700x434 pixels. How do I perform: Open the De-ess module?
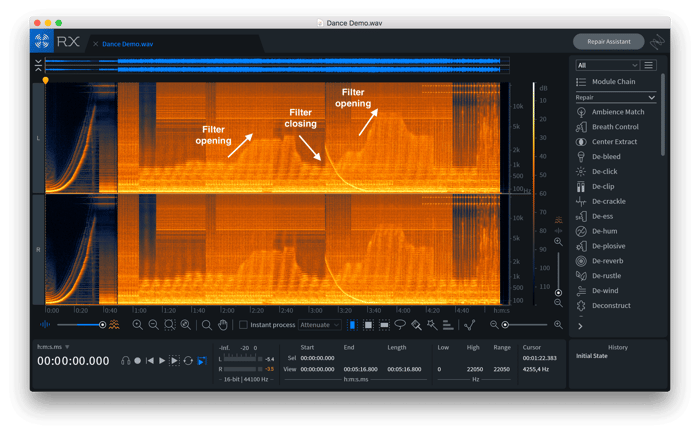[x=595, y=217]
